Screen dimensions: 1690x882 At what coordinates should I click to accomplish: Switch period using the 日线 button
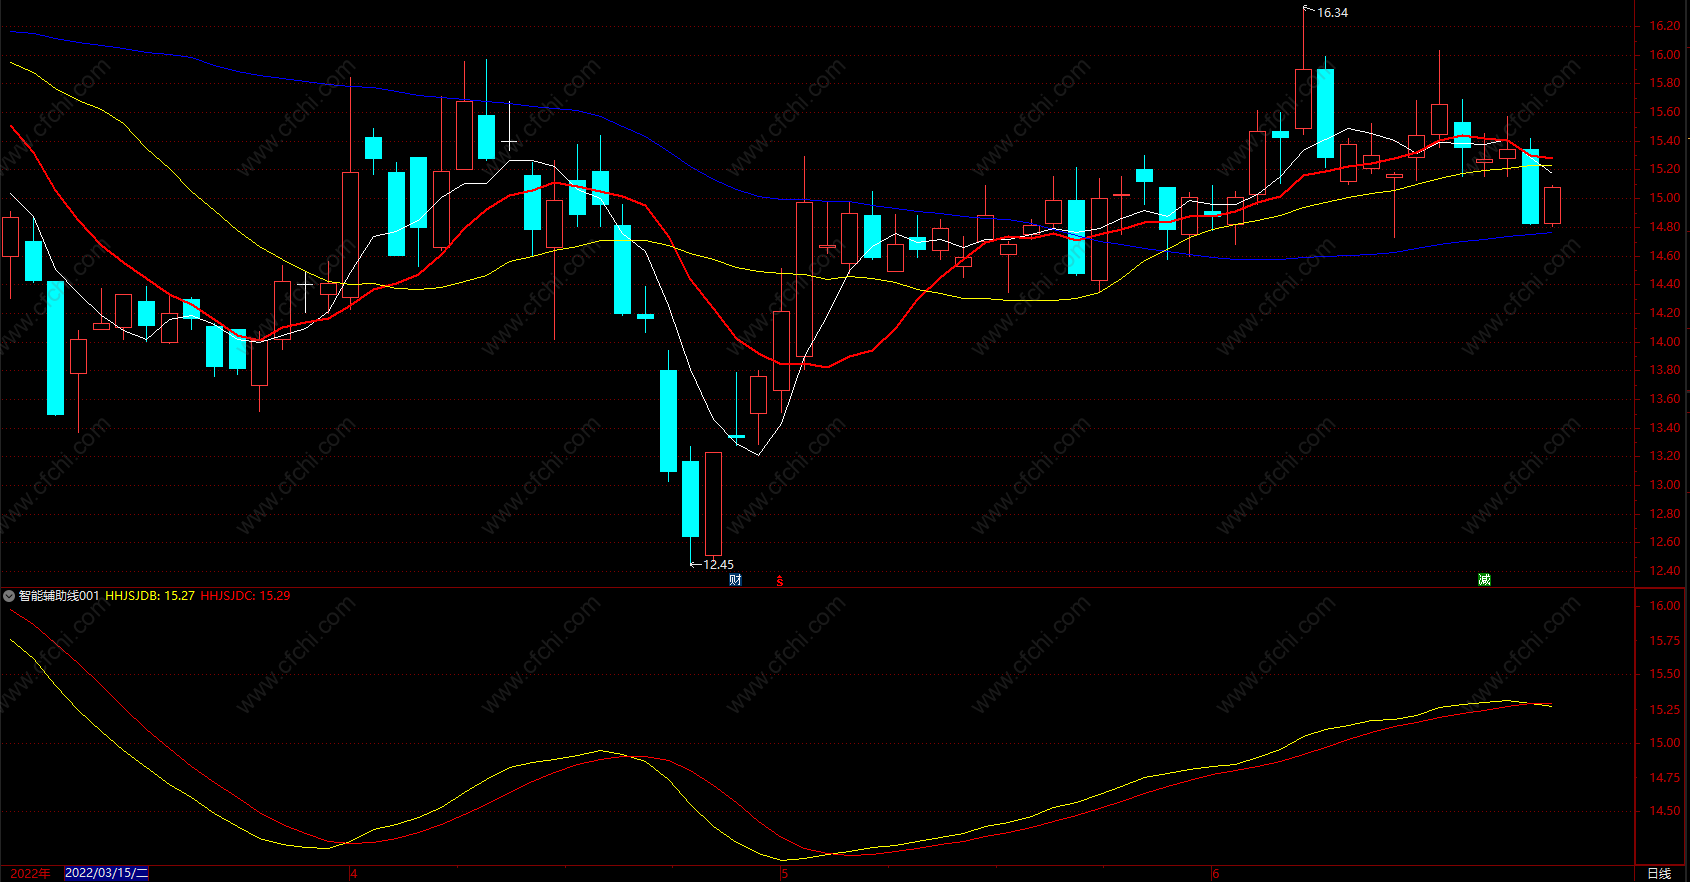point(1659,873)
